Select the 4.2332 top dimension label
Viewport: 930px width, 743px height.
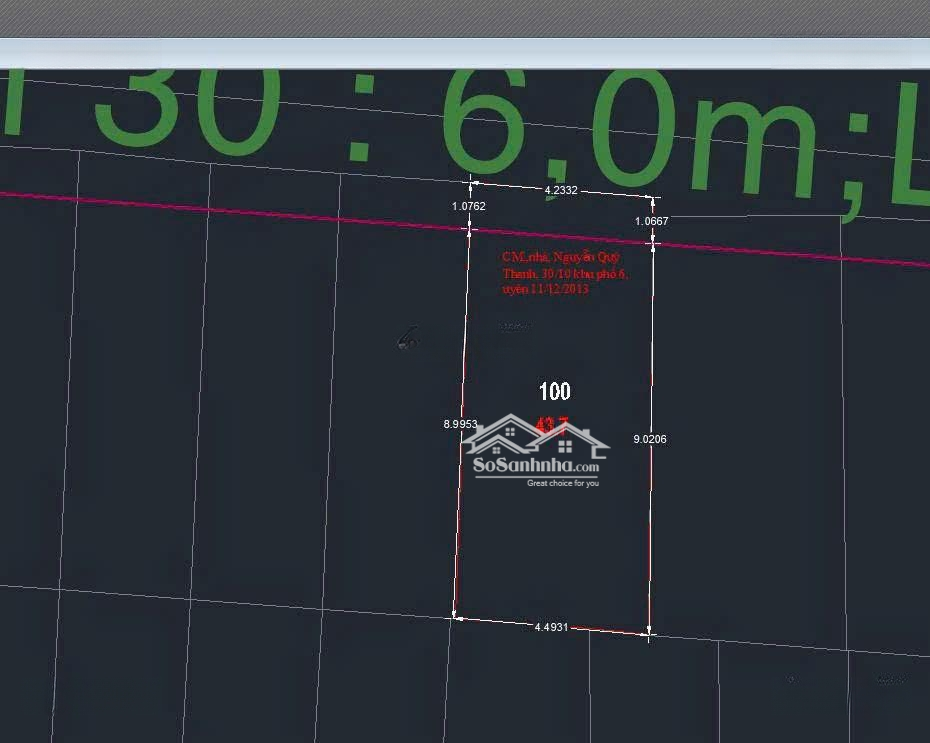click(560, 189)
